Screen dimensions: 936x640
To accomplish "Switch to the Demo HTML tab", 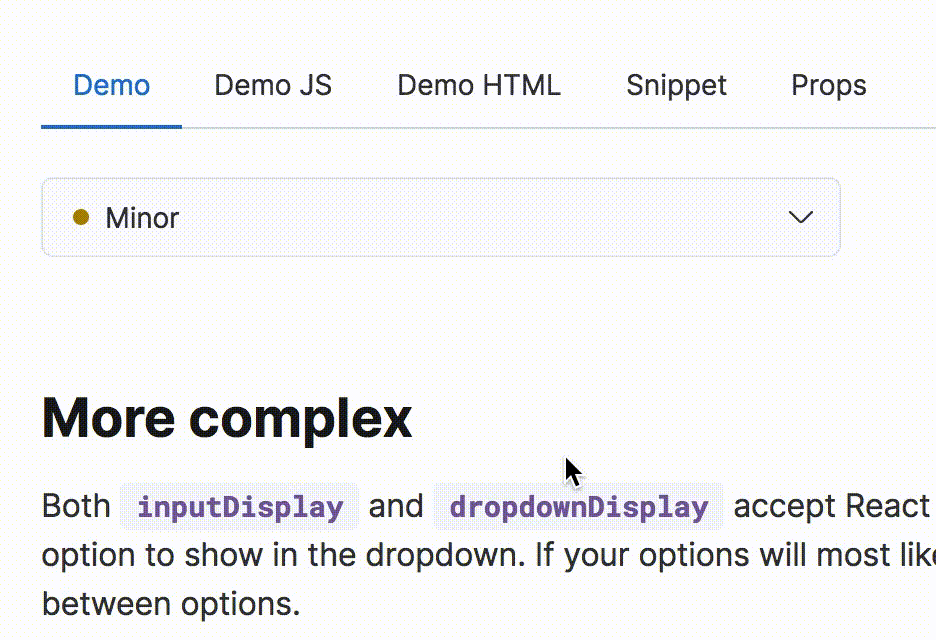I will pos(478,85).
